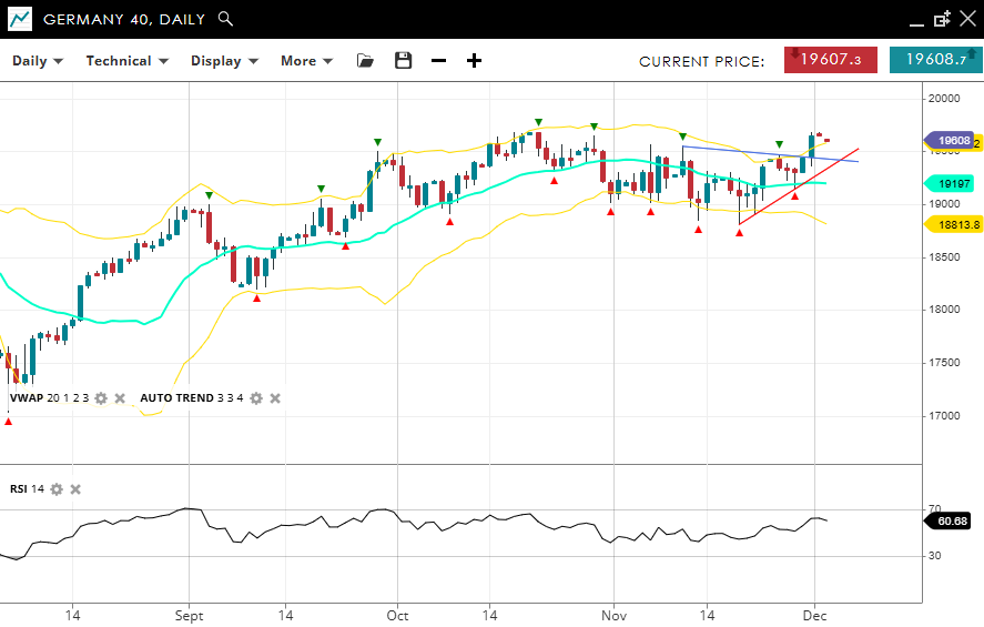Image resolution: width=984 pixels, height=627 pixels.
Task: Detach chart into new window
Action: point(941,19)
